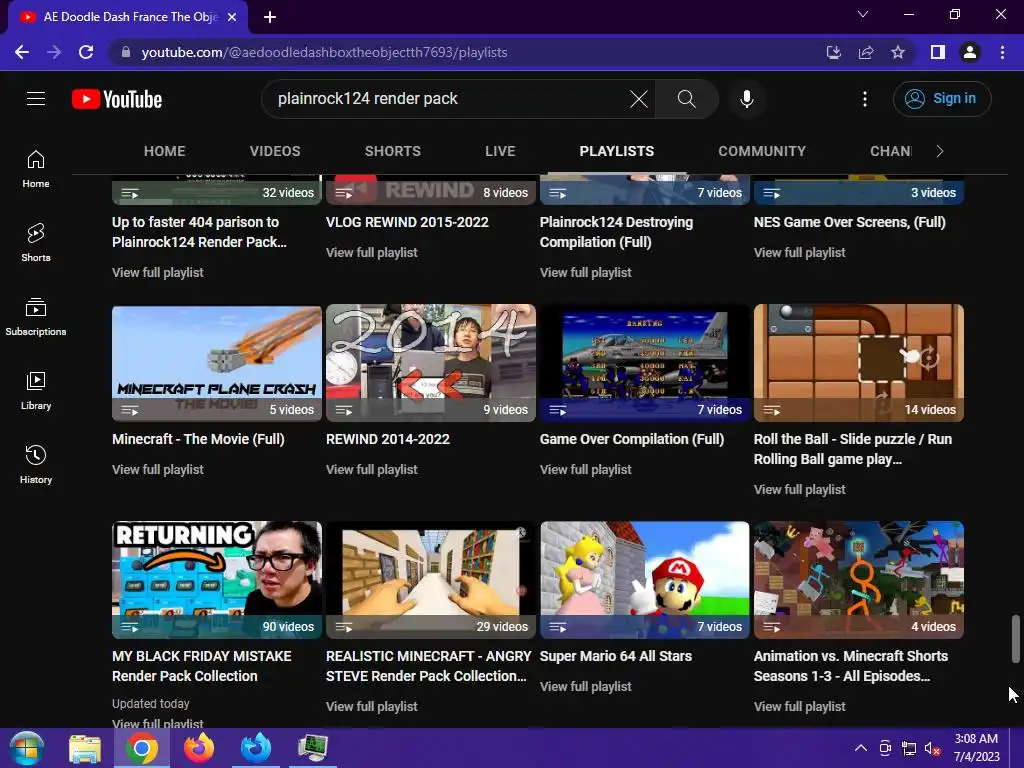Viewport: 1024px width, 768px height.
Task: View full playlist for Super Mario 64 All Stars
Action: pos(585,686)
